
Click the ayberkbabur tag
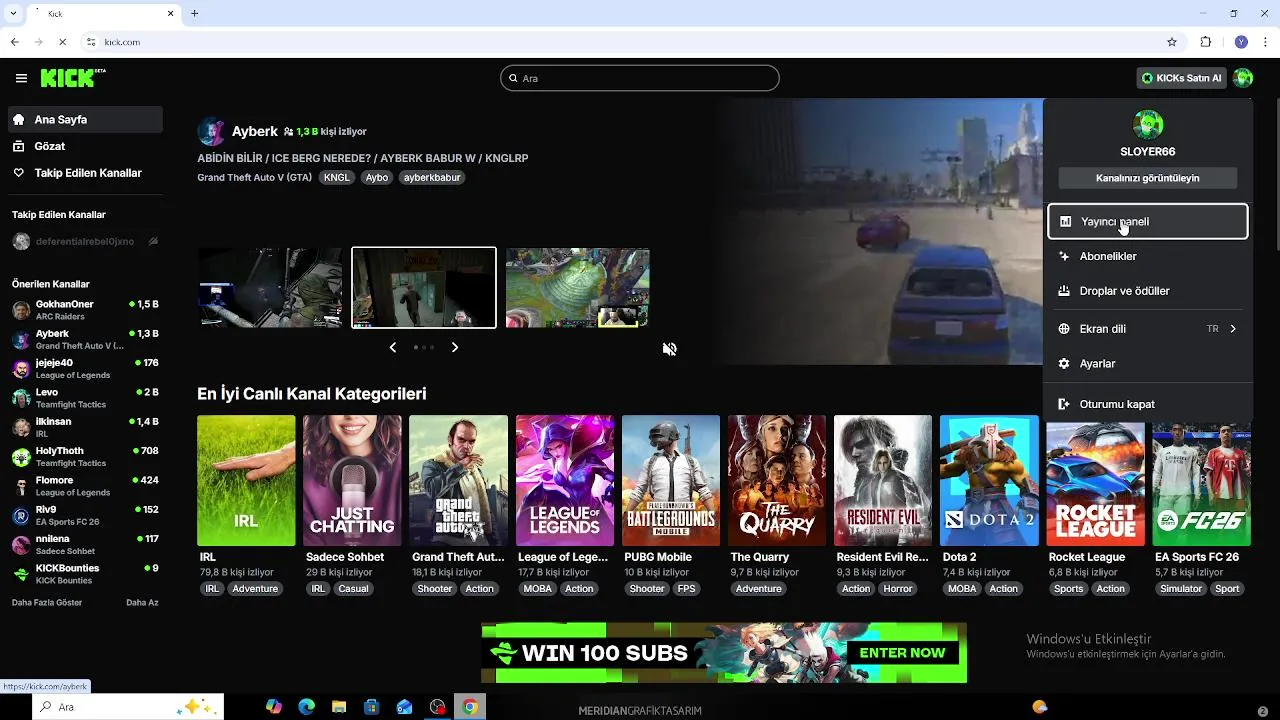coord(432,177)
